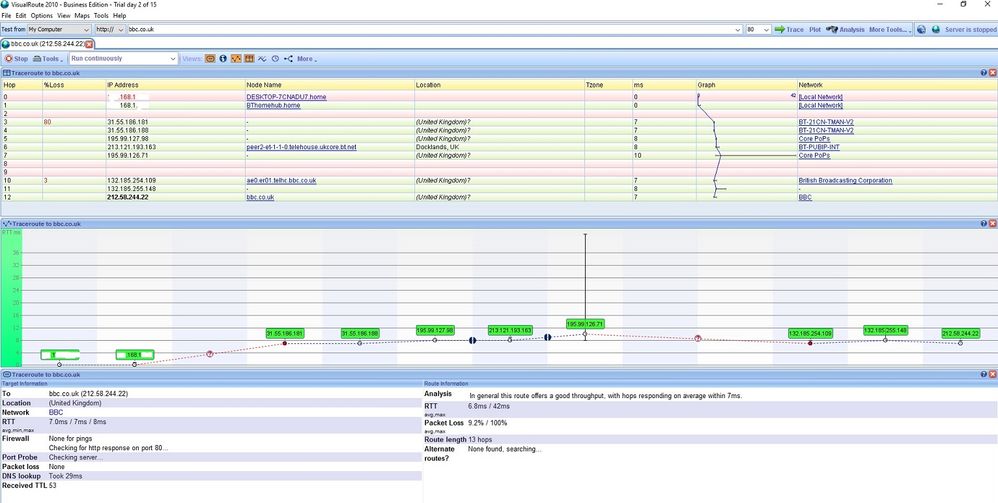The width and height of the screenshot is (998, 503).
Task: Click graph node label 195.99.126.71
Action: 585,324
